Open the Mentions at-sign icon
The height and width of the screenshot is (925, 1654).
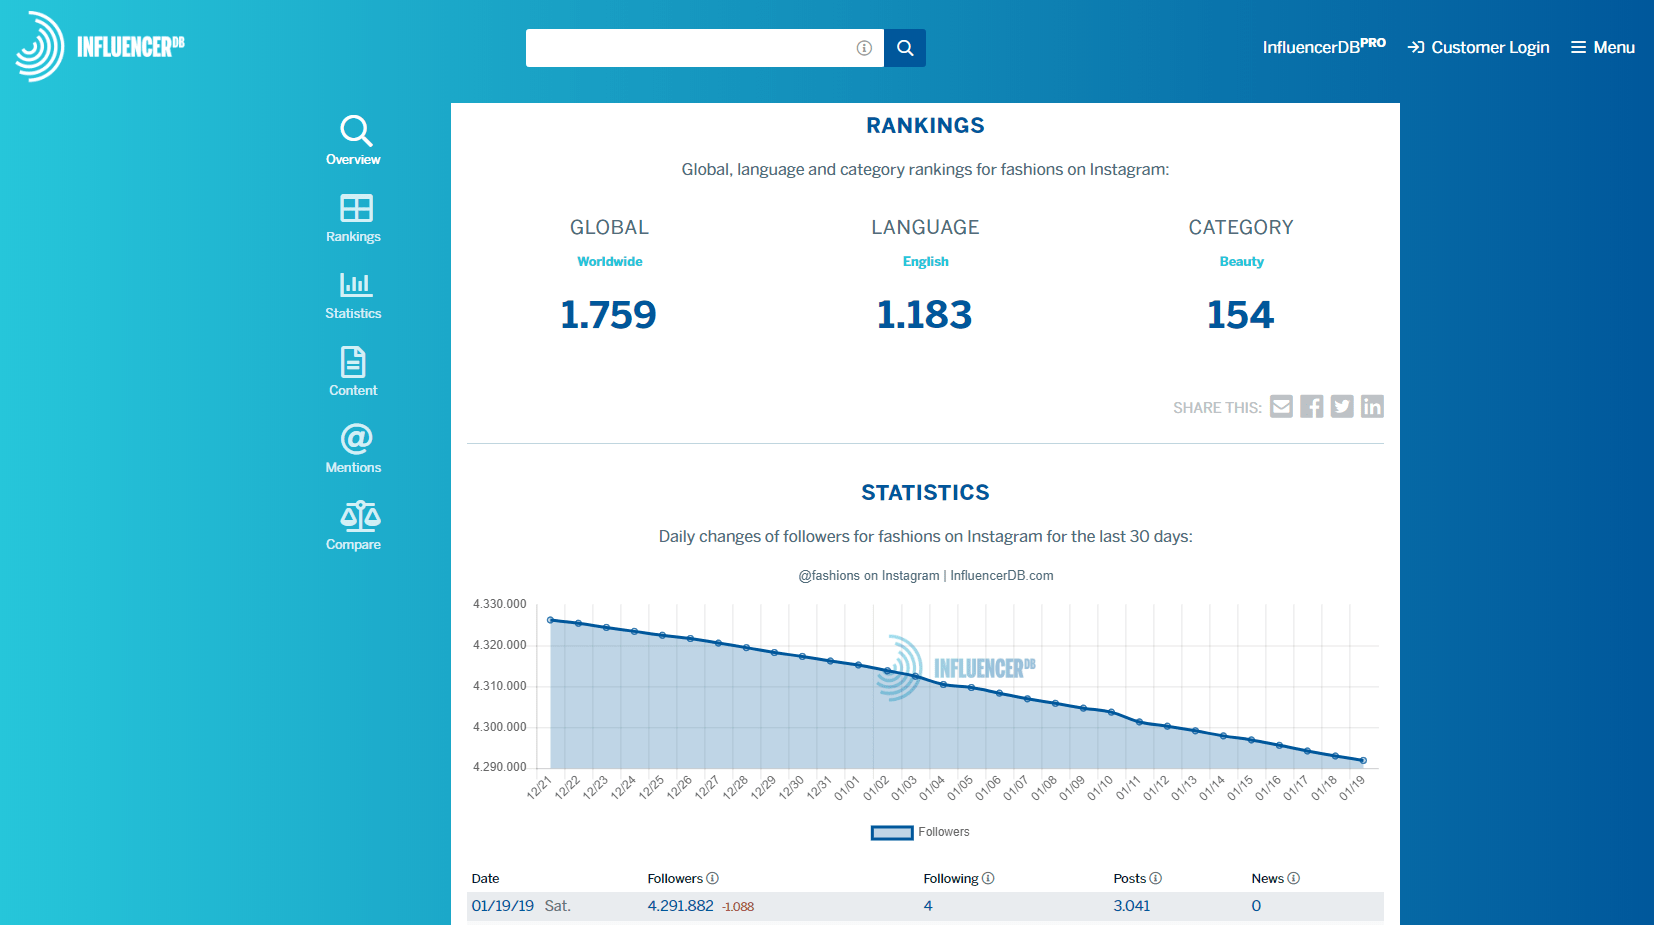point(356,439)
